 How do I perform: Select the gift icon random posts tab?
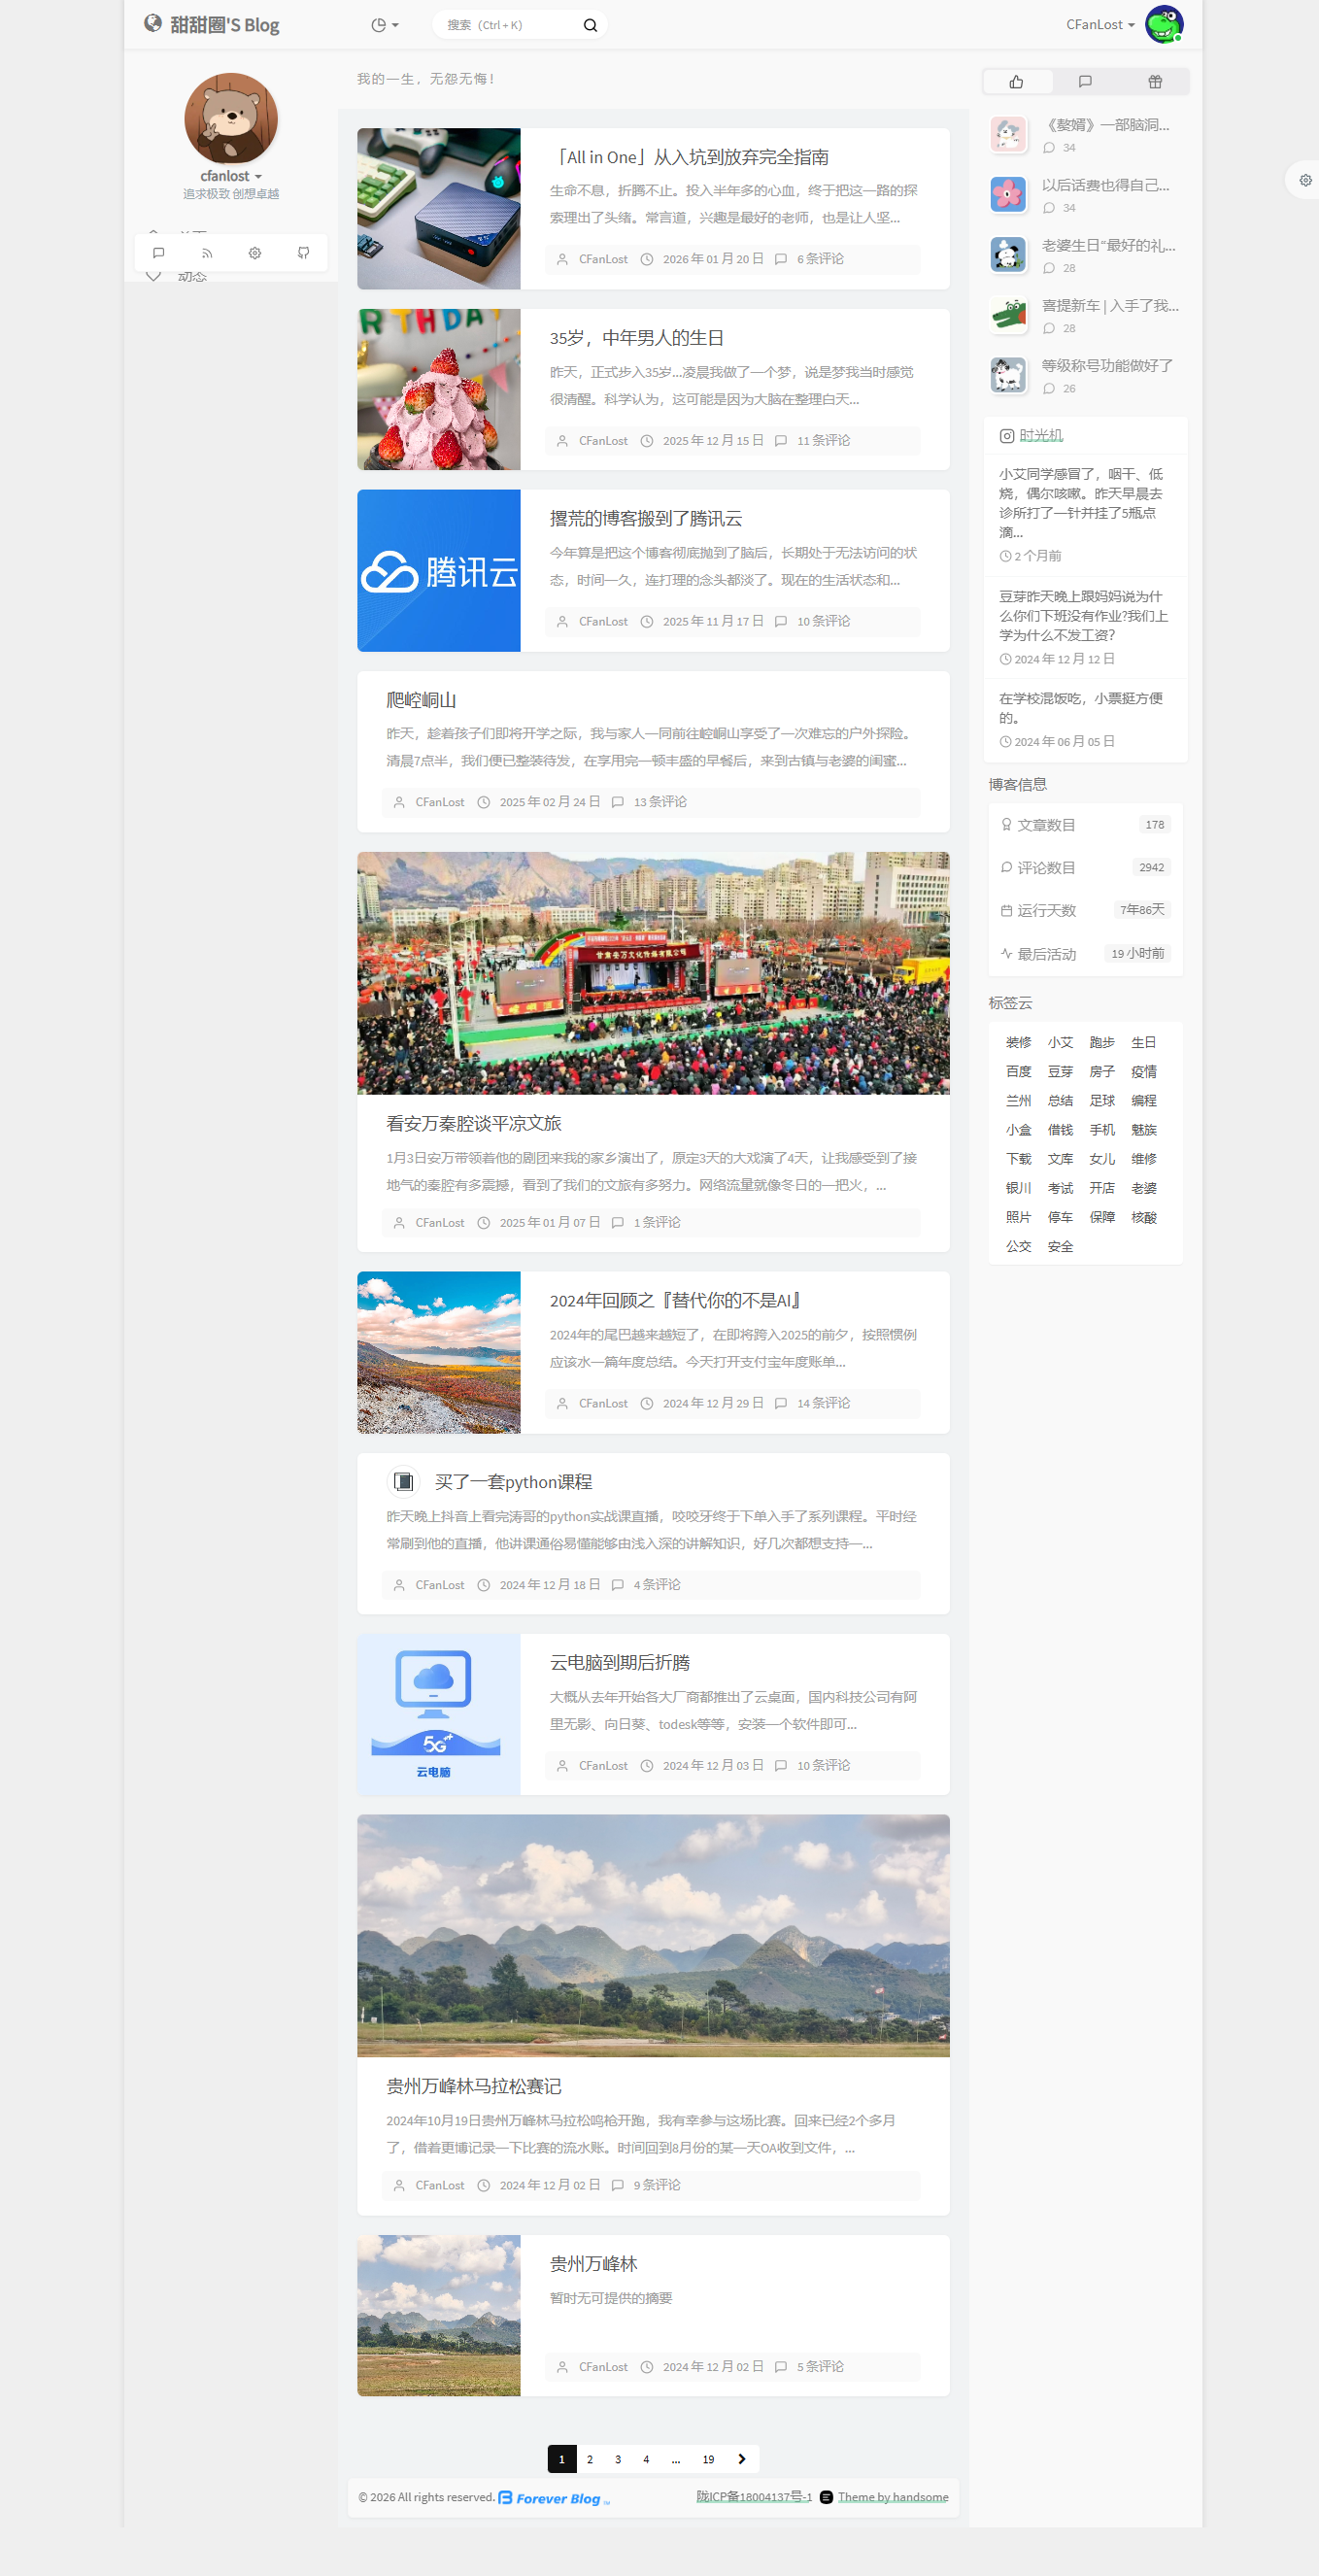click(1154, 82)
